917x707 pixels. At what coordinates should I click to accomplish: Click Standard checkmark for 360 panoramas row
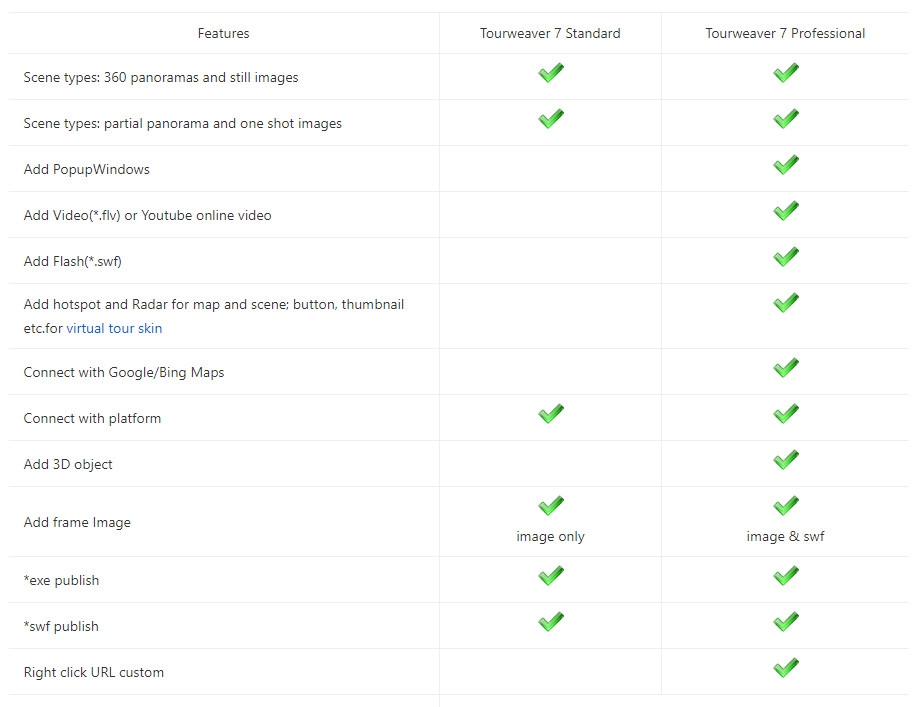click(x=551, y=73)
